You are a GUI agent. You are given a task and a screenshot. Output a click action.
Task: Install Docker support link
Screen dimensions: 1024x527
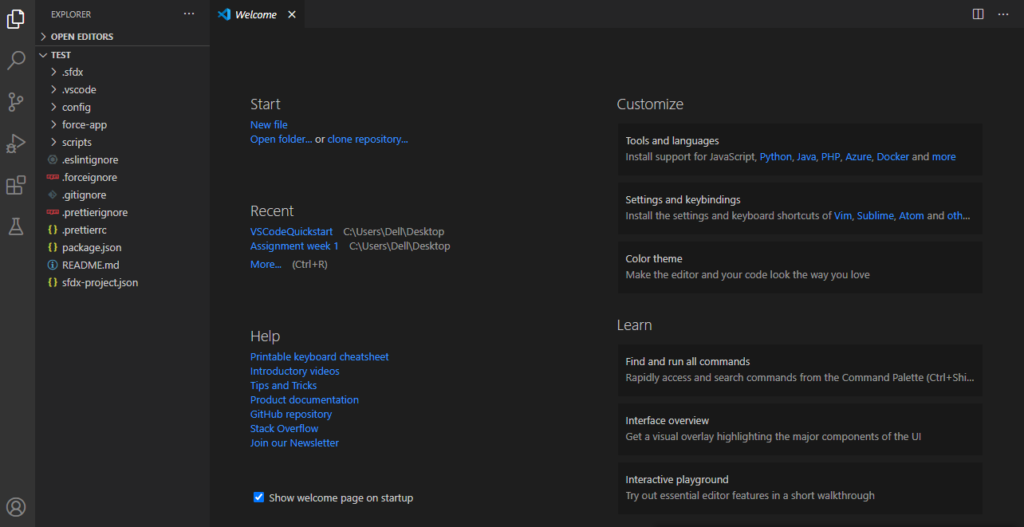coord(893,157)
